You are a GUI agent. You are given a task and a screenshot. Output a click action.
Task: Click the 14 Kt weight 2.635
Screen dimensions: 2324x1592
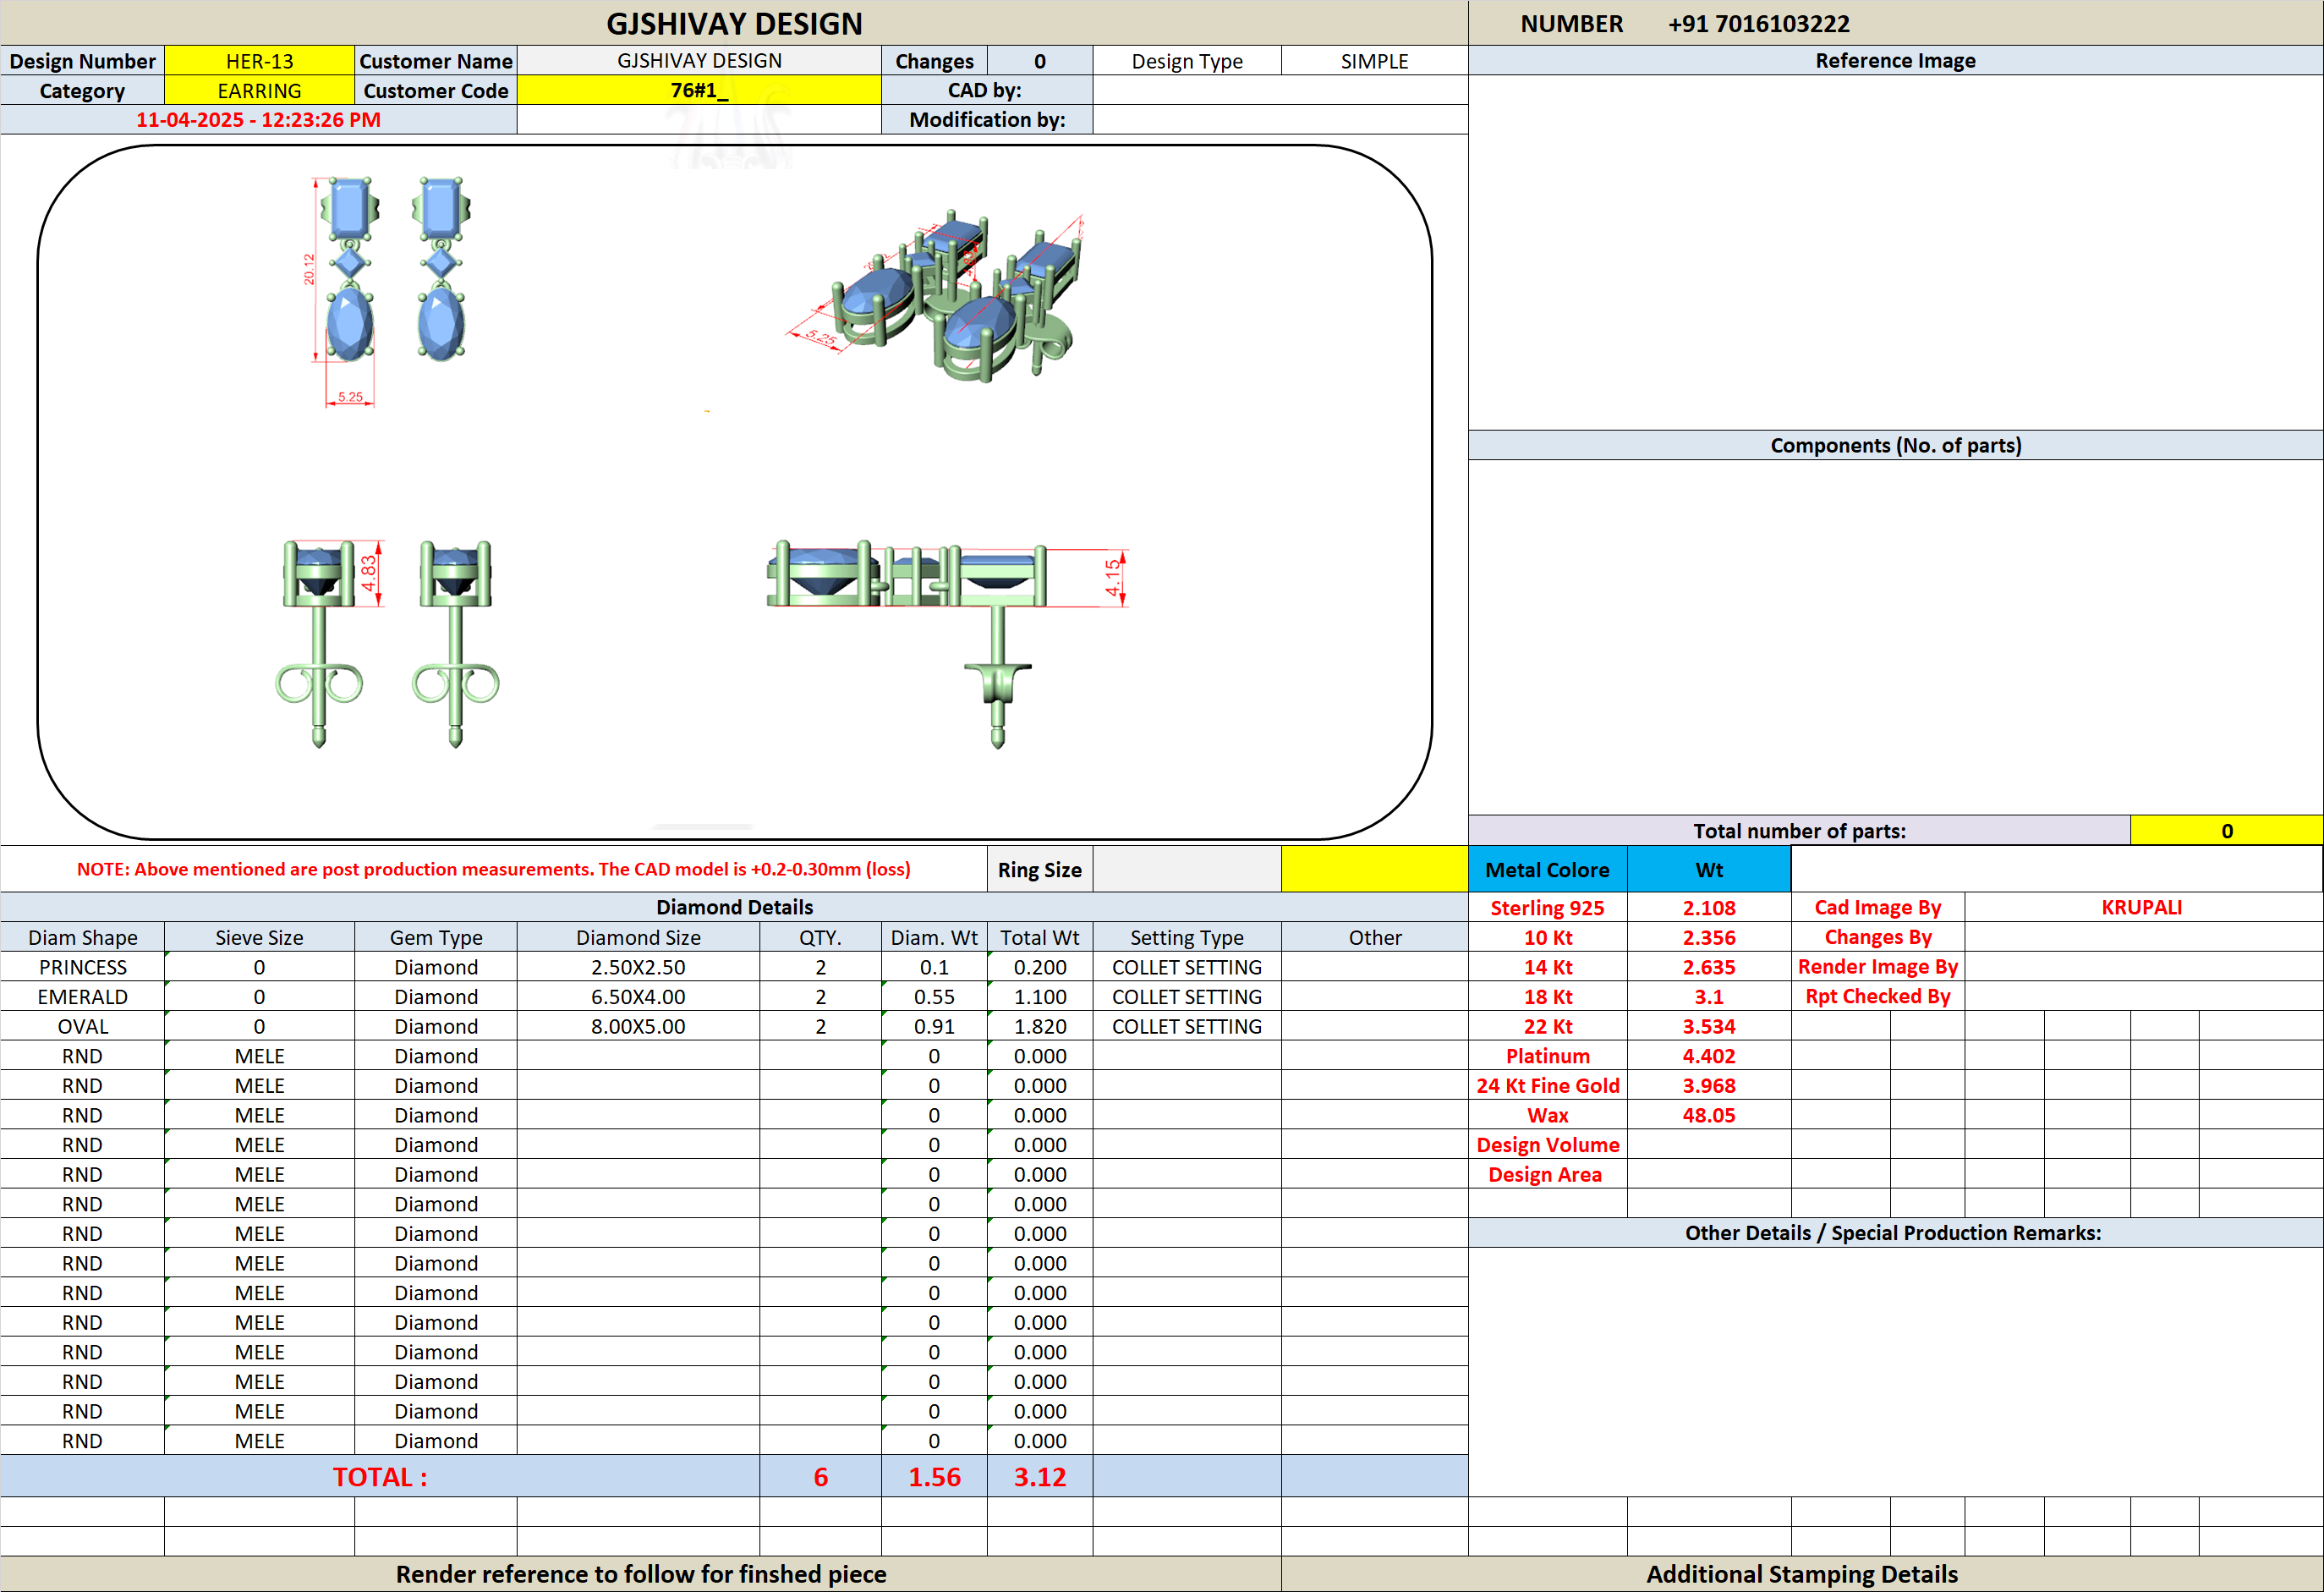[1709, 968]
